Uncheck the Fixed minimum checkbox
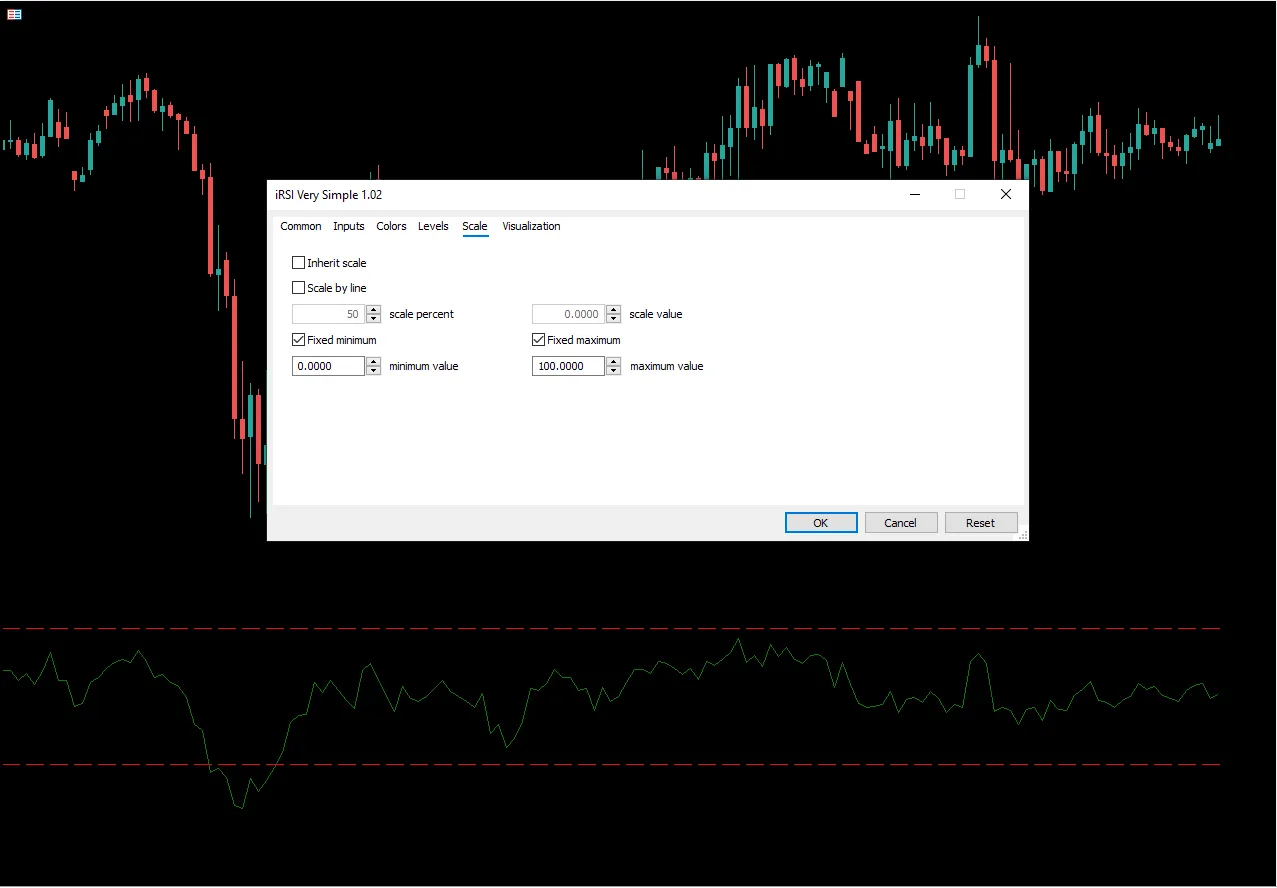Screen dimensions: 1277x888 298,340
